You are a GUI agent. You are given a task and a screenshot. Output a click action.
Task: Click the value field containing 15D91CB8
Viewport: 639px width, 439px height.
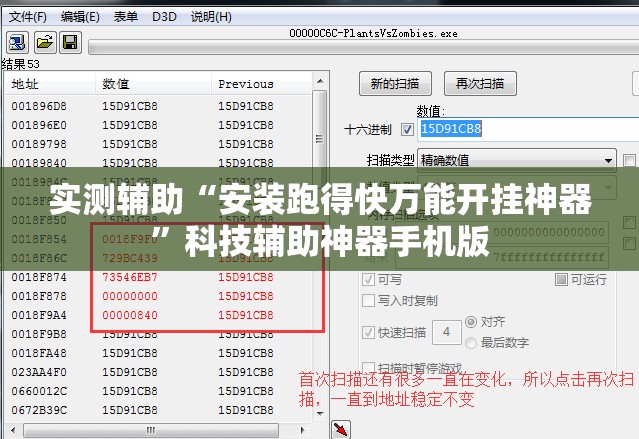click(528, 129)
